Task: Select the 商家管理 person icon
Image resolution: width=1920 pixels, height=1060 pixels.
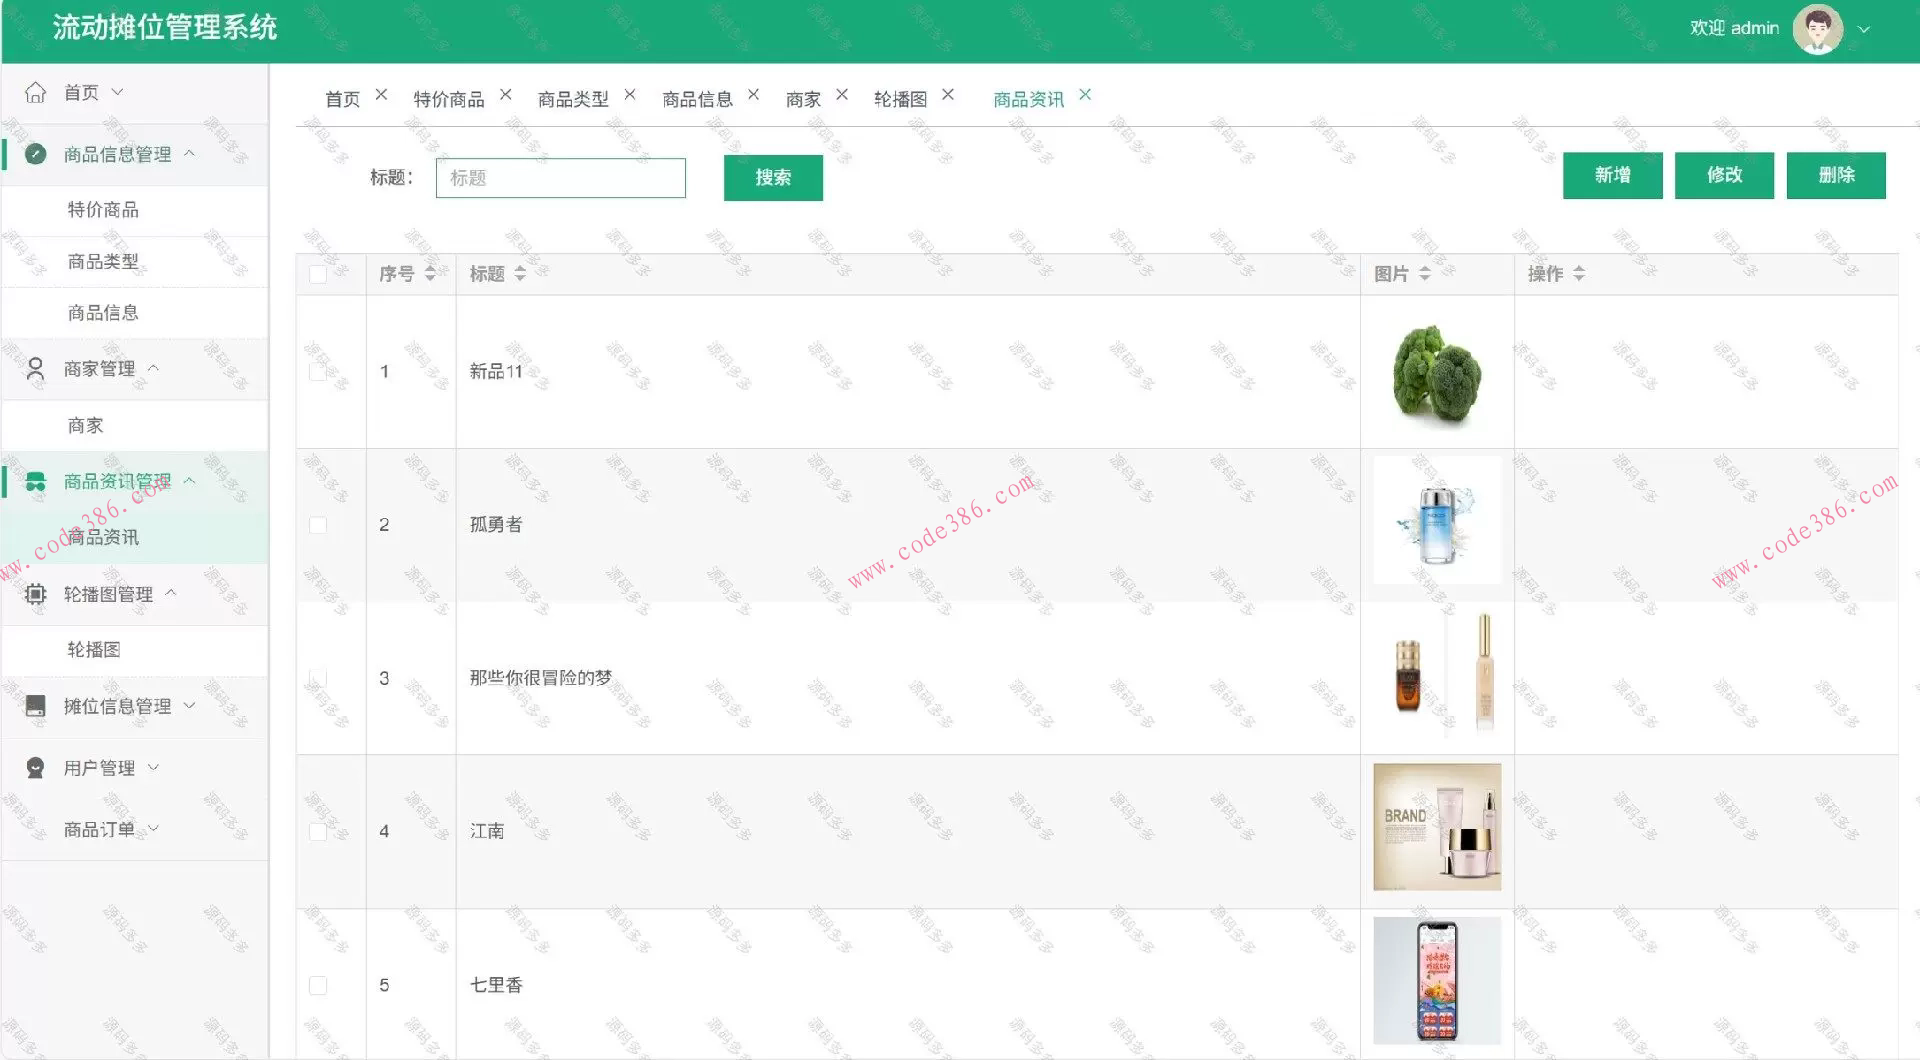Action: [x=36, y=368]
